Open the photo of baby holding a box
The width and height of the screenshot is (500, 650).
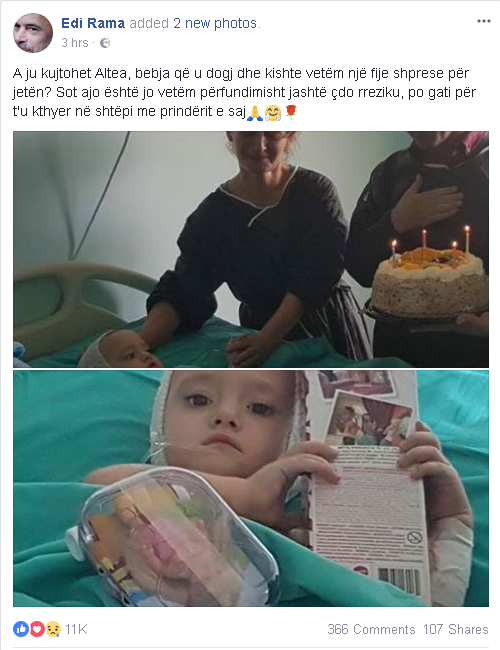[251, 489]
